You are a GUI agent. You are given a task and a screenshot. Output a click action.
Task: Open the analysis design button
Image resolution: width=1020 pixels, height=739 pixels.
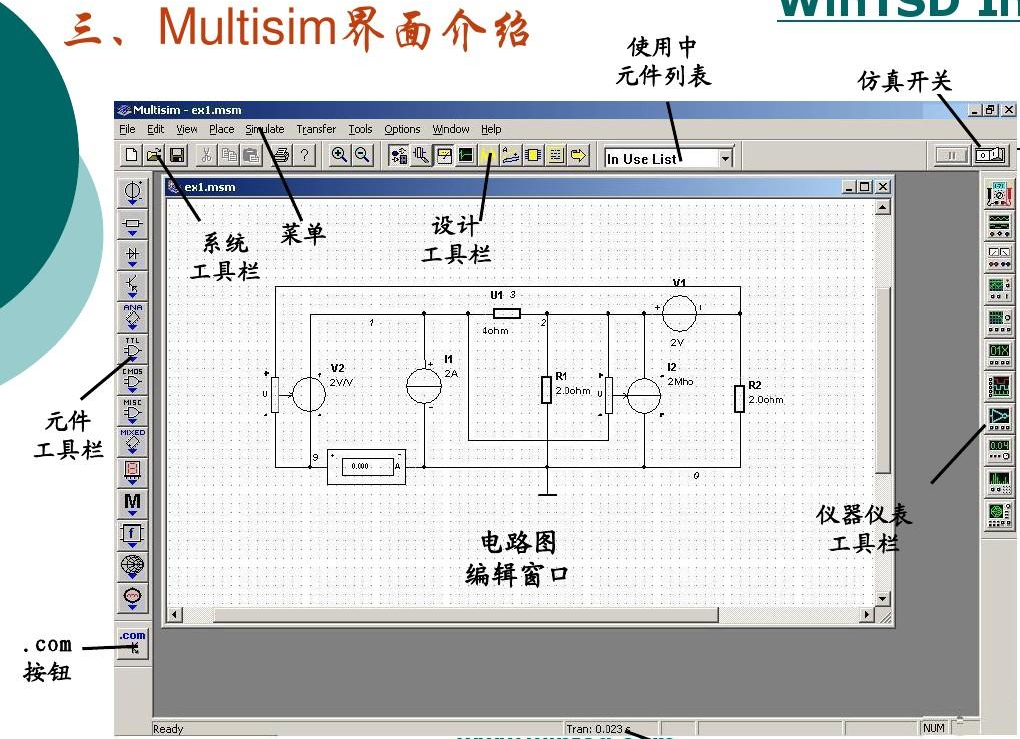489,155
